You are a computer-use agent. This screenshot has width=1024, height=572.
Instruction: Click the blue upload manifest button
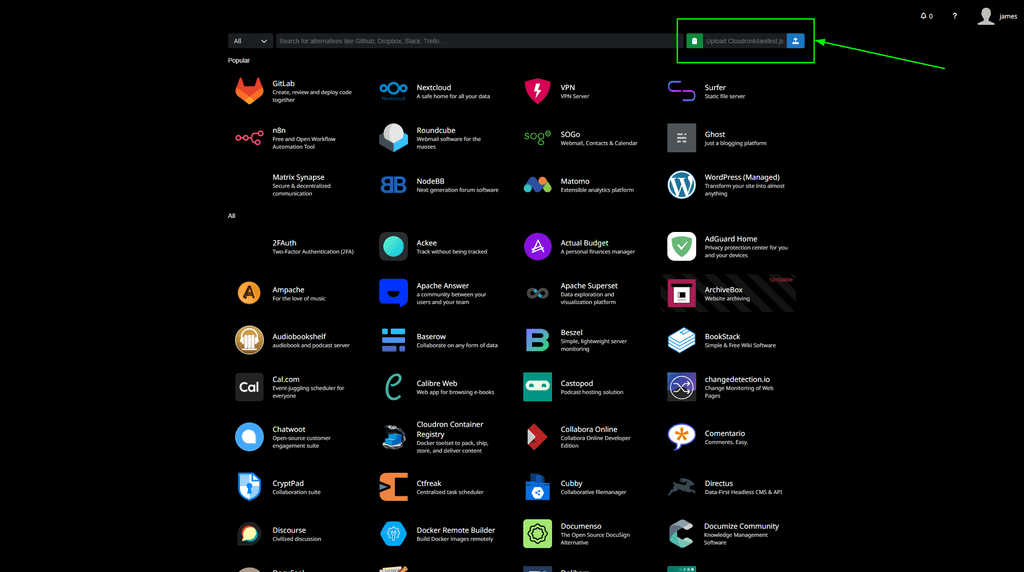(795, 41)
